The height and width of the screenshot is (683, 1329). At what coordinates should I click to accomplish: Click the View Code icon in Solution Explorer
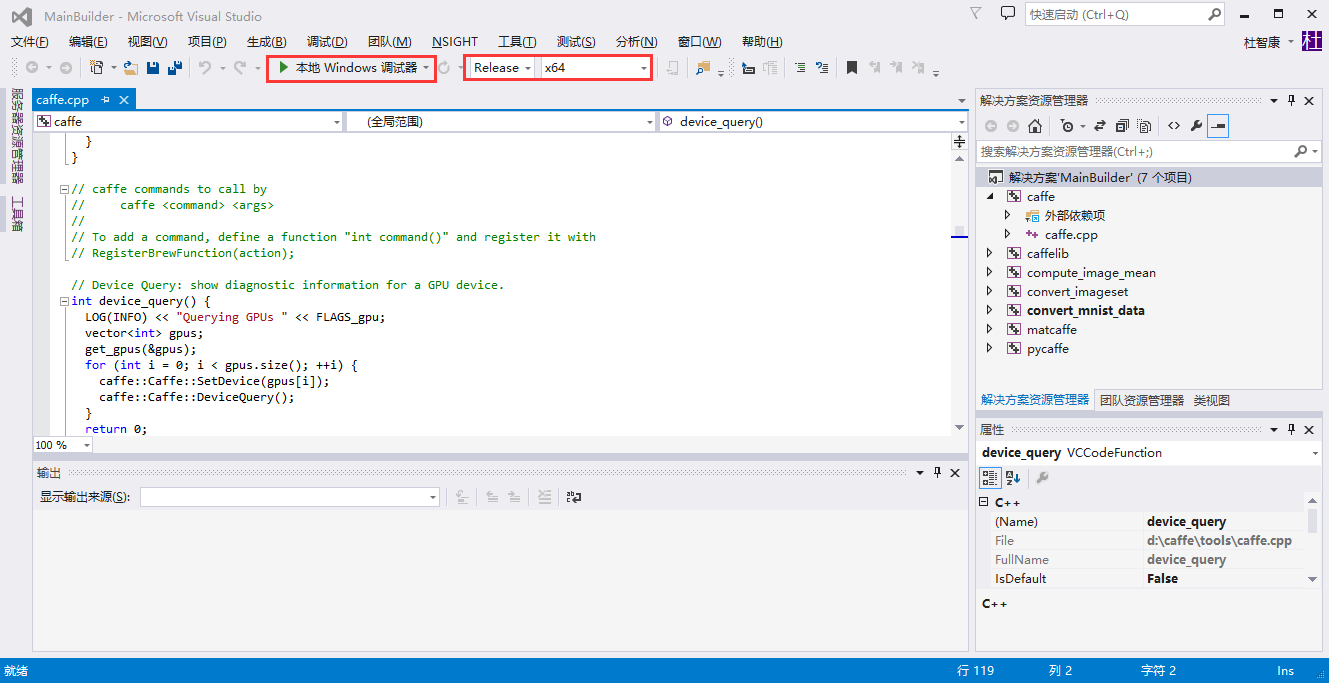click(1174, 126)
